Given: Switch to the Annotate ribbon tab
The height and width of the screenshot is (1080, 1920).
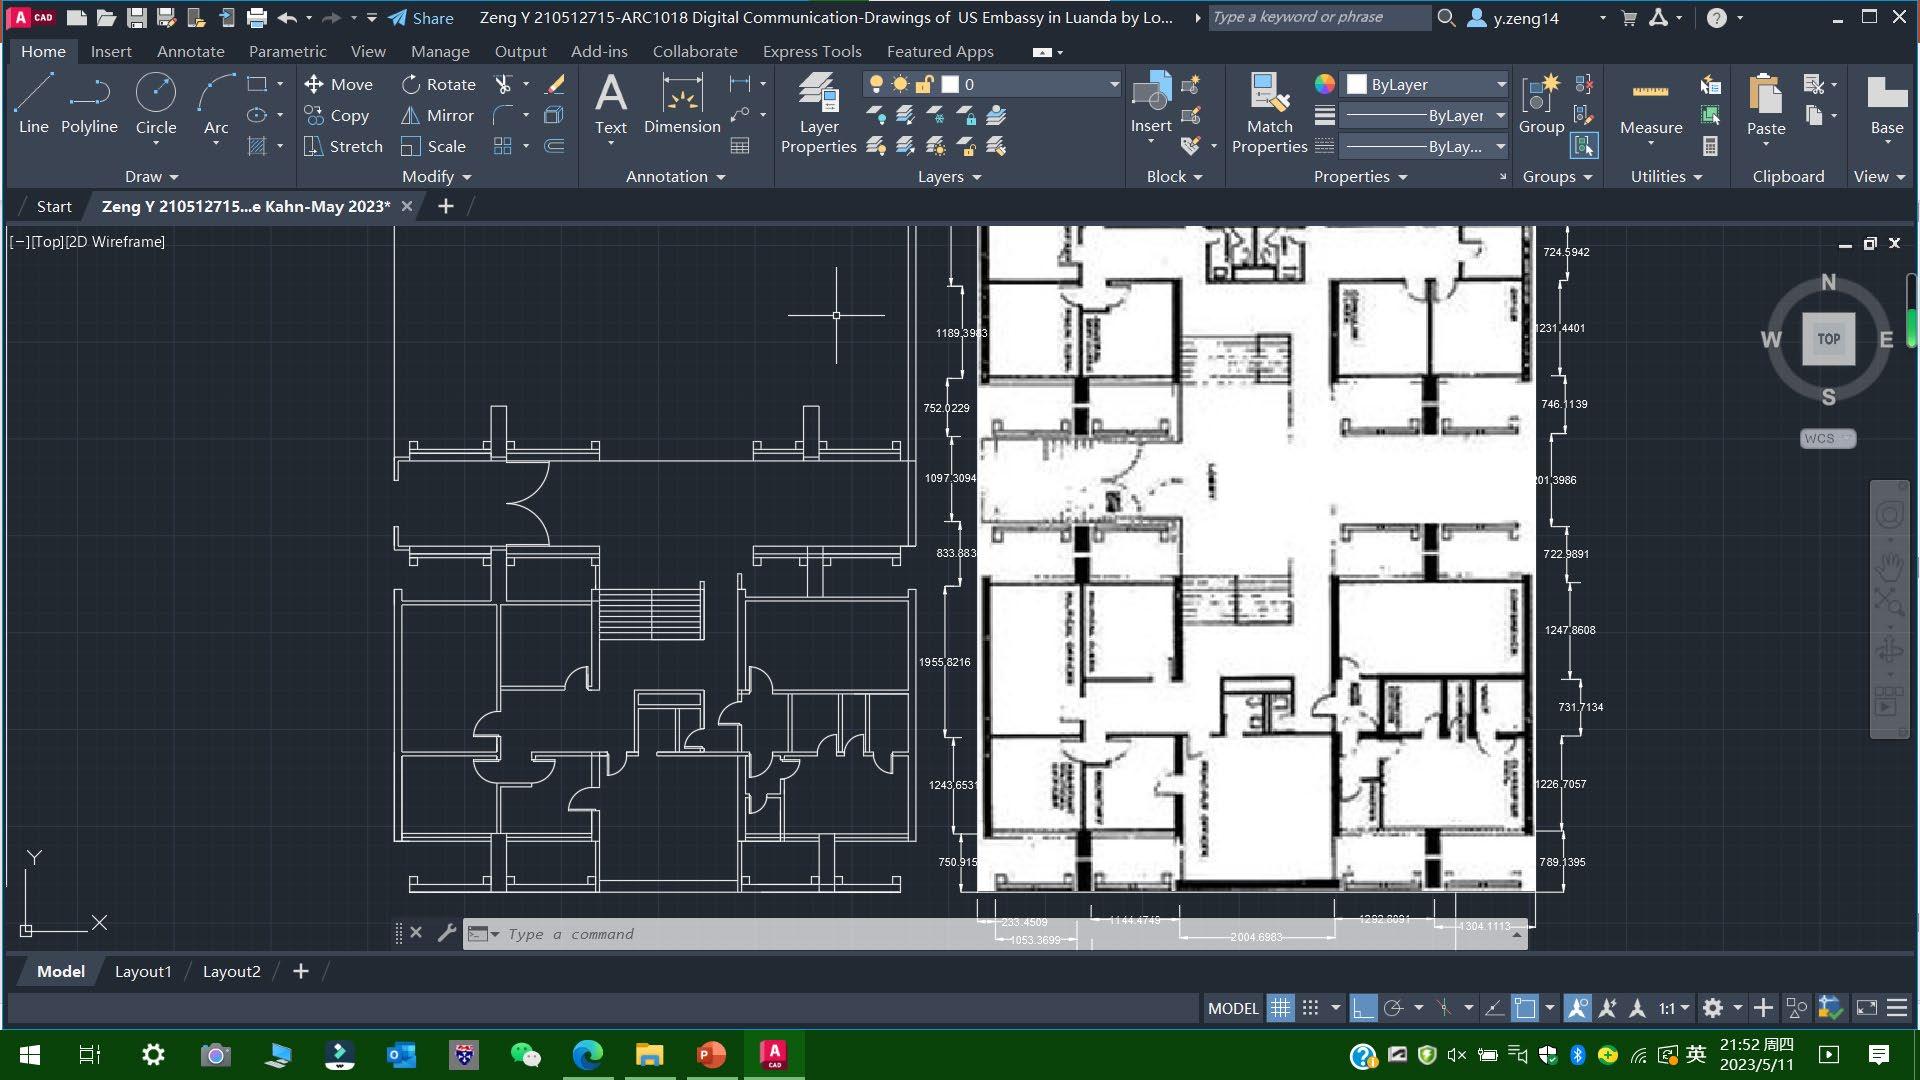Looking at the screenshot, I should 190,51.
